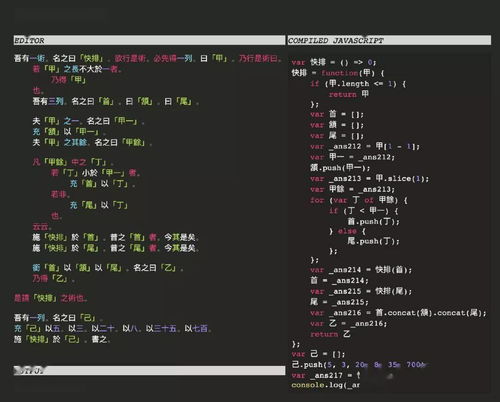The height and width of the screenshot is (402, 500).
Task: Click the line 銜「首」以「頷」以「尾」
Action: (x=108, y=268)
